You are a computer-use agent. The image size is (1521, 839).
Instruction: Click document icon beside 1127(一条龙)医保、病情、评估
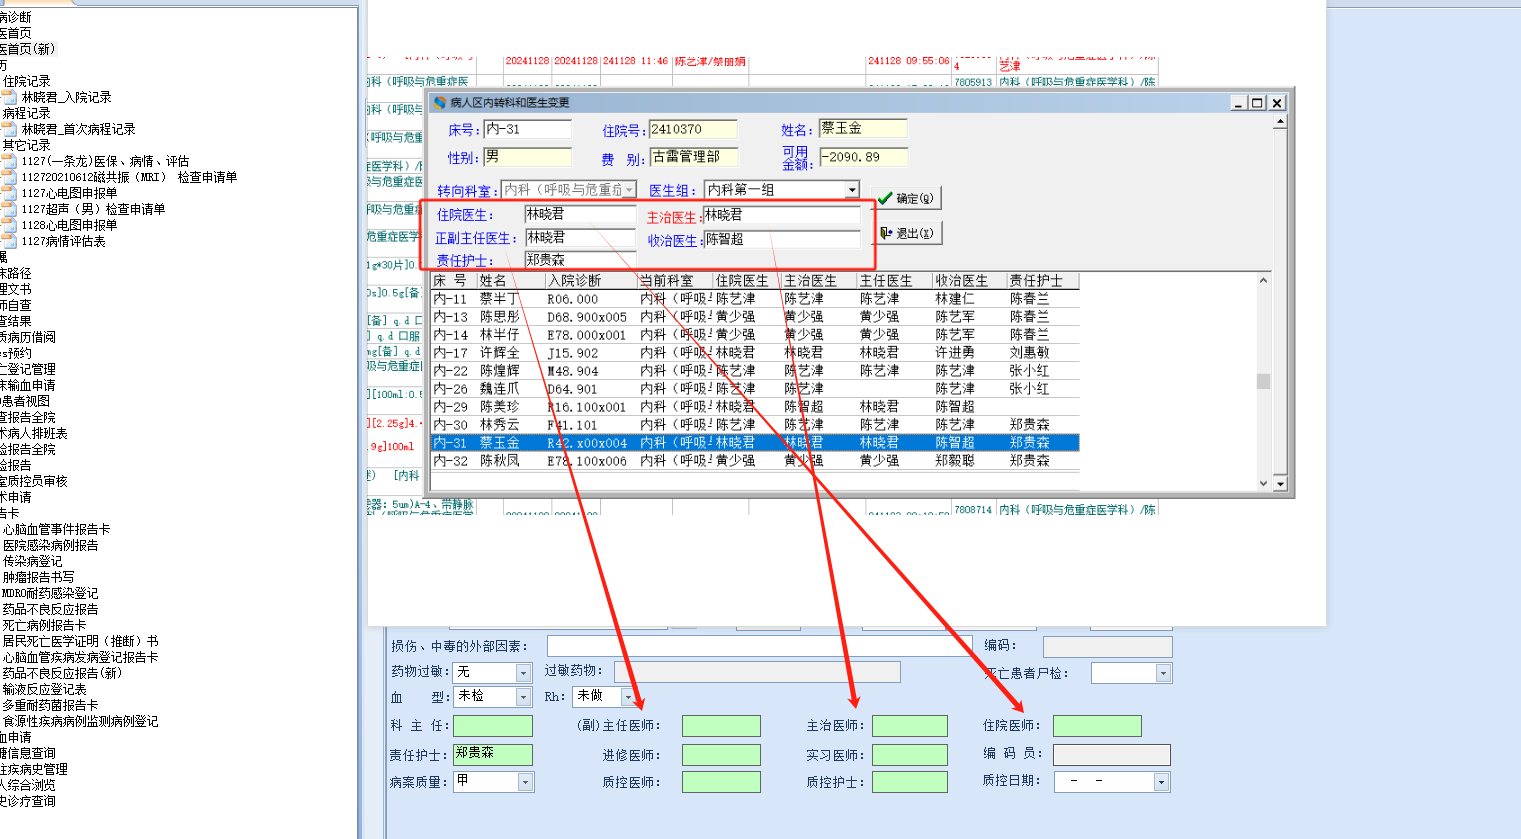tap(9, 161)
